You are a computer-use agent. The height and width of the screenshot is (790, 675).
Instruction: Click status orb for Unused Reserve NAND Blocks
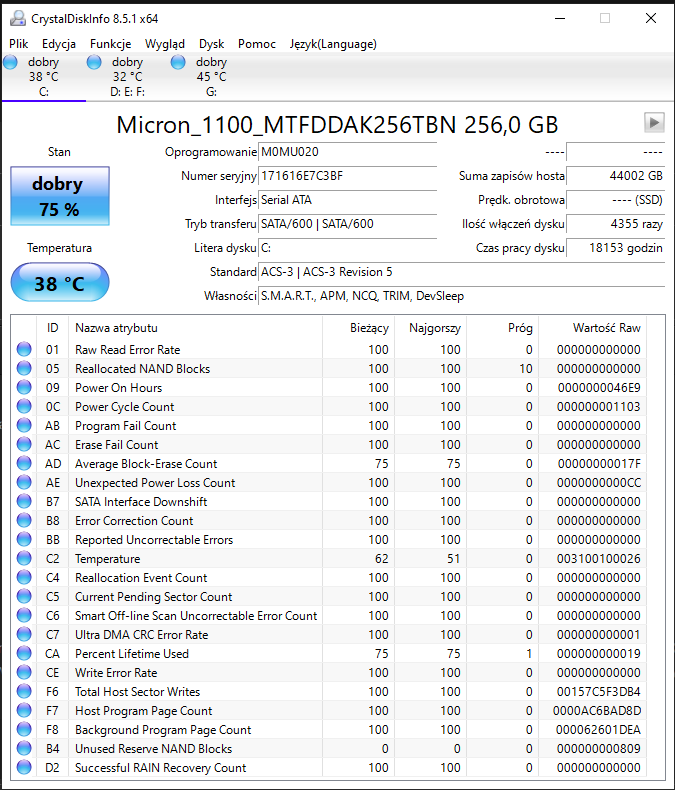(25, 749)
